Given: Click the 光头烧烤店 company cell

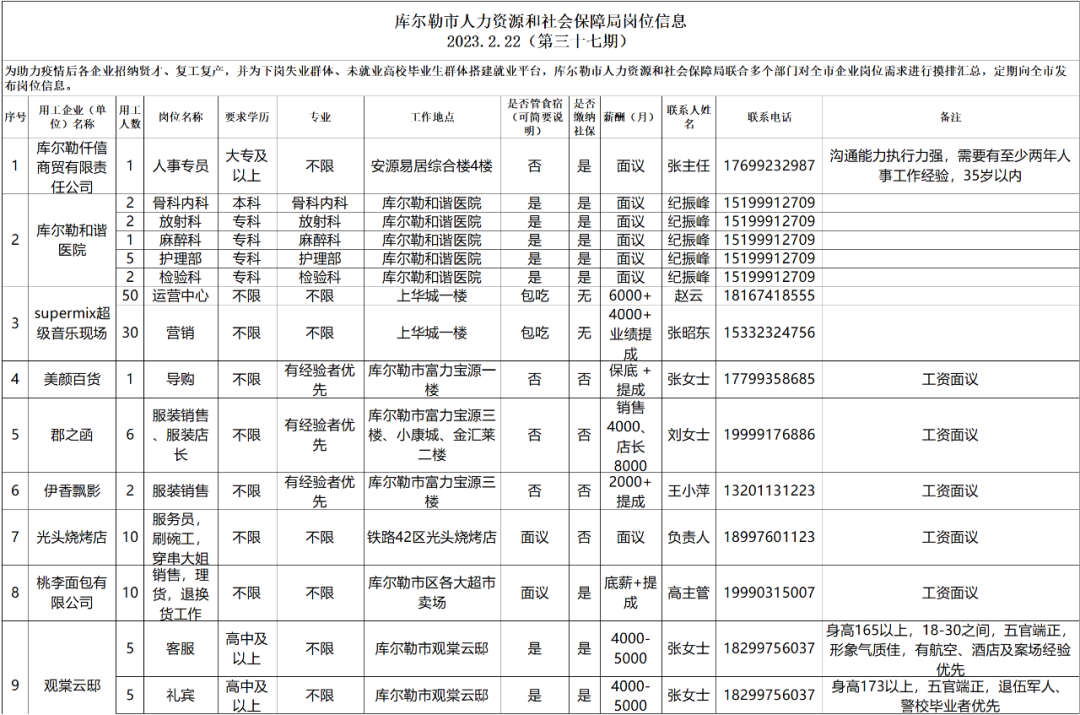Looking at the screenshot, I should point(72,537).
